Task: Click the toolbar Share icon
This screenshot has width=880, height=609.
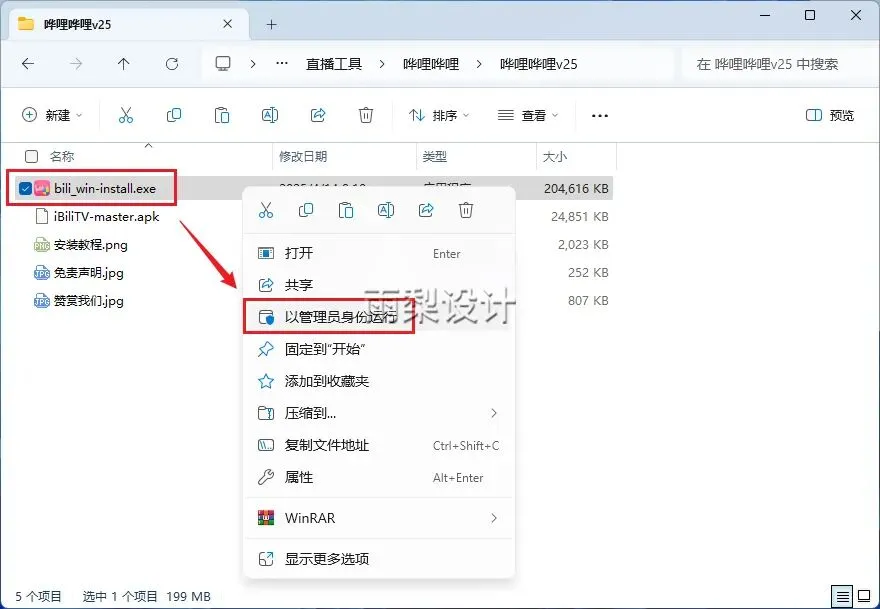Action: [318, 115]
